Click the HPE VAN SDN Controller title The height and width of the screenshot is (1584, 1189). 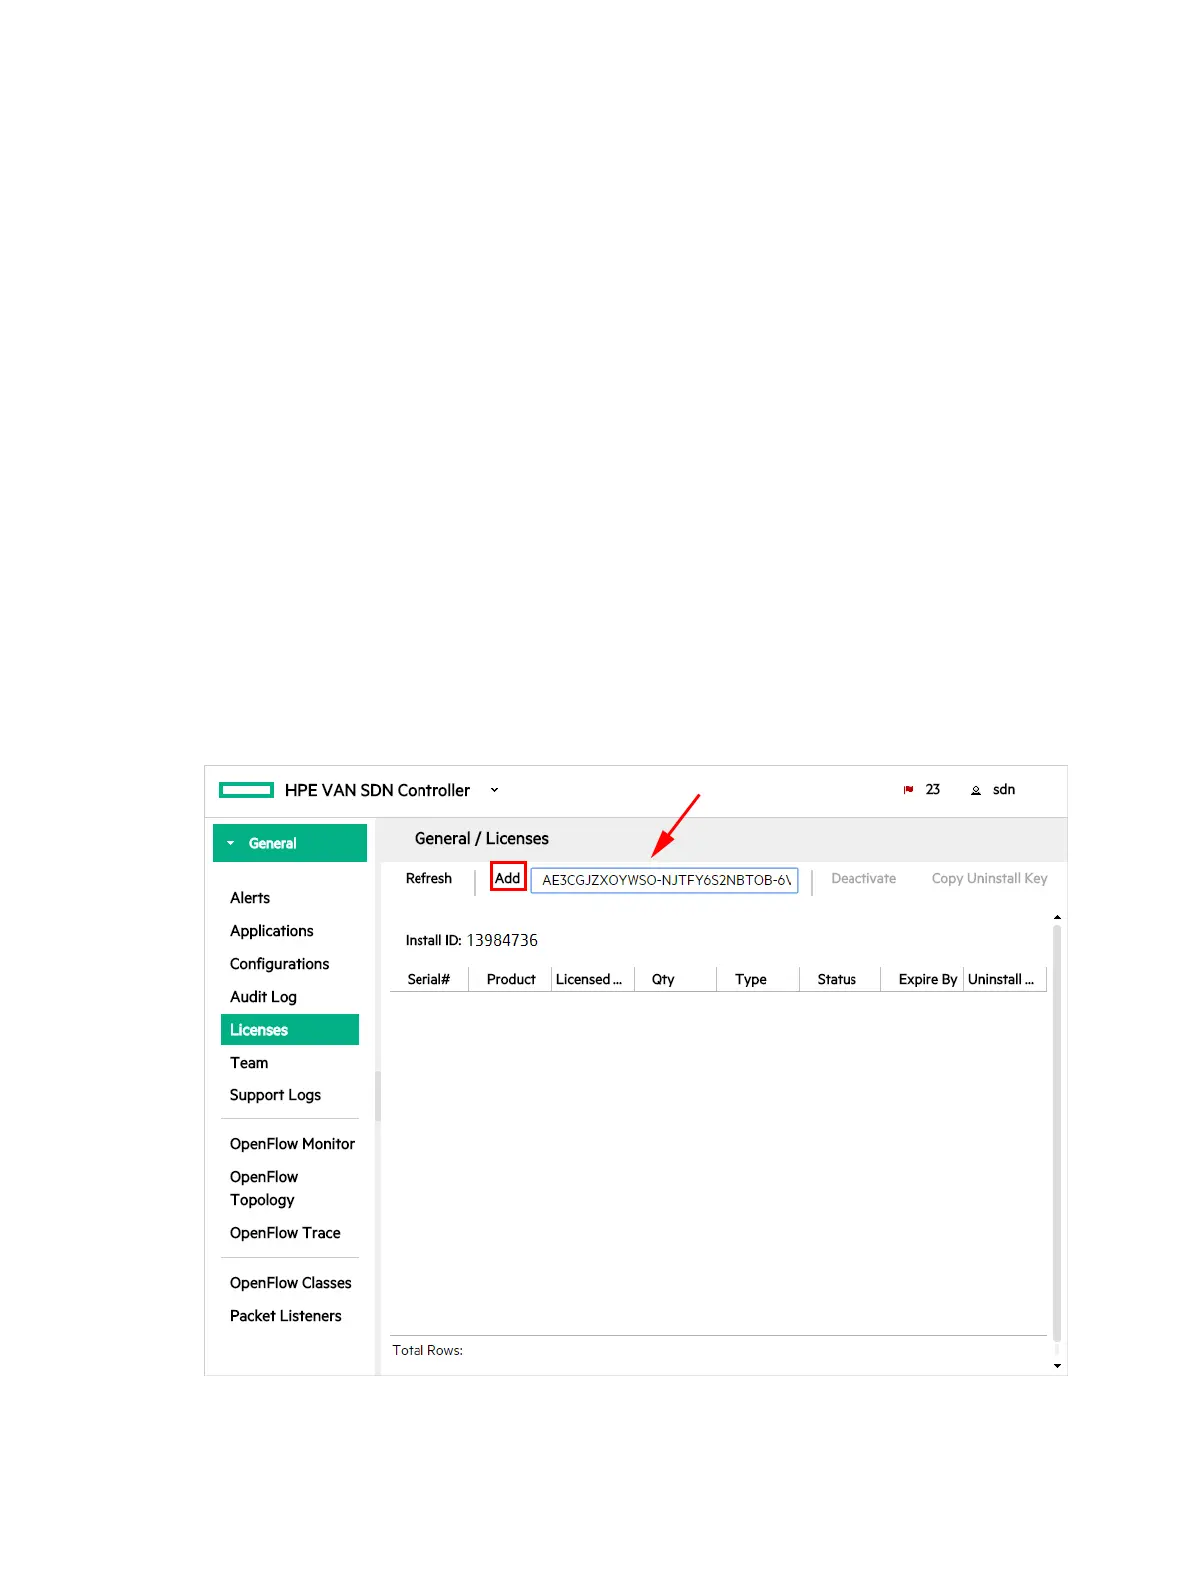(377, 790)
